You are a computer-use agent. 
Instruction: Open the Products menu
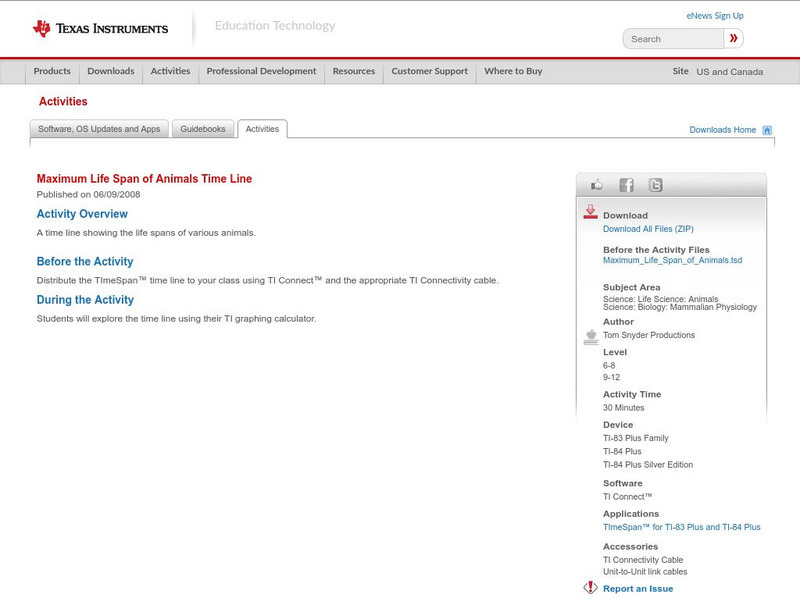(x=52, y=71)
